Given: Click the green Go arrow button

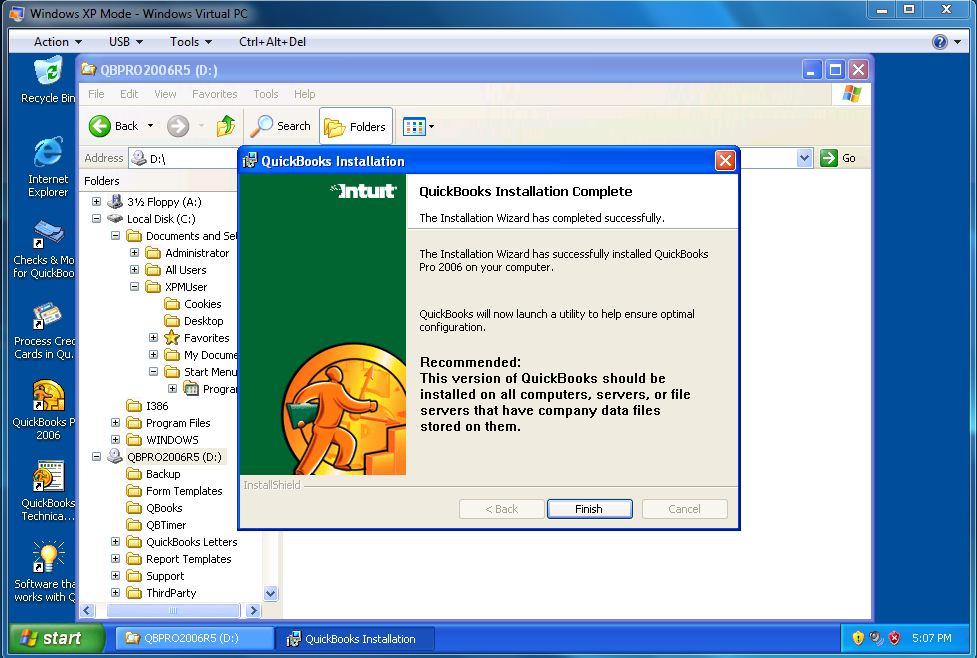Looking at the screenshot, I should pos(829,158).
